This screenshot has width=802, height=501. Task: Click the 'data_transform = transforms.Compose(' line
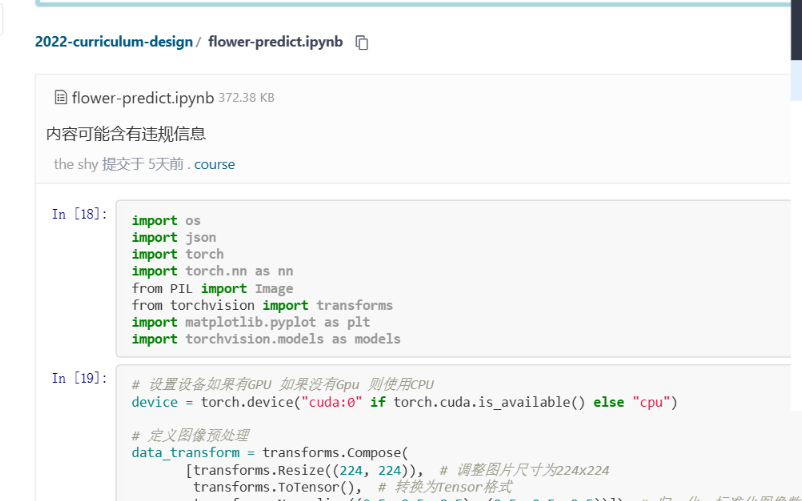[x=270, y=452]
